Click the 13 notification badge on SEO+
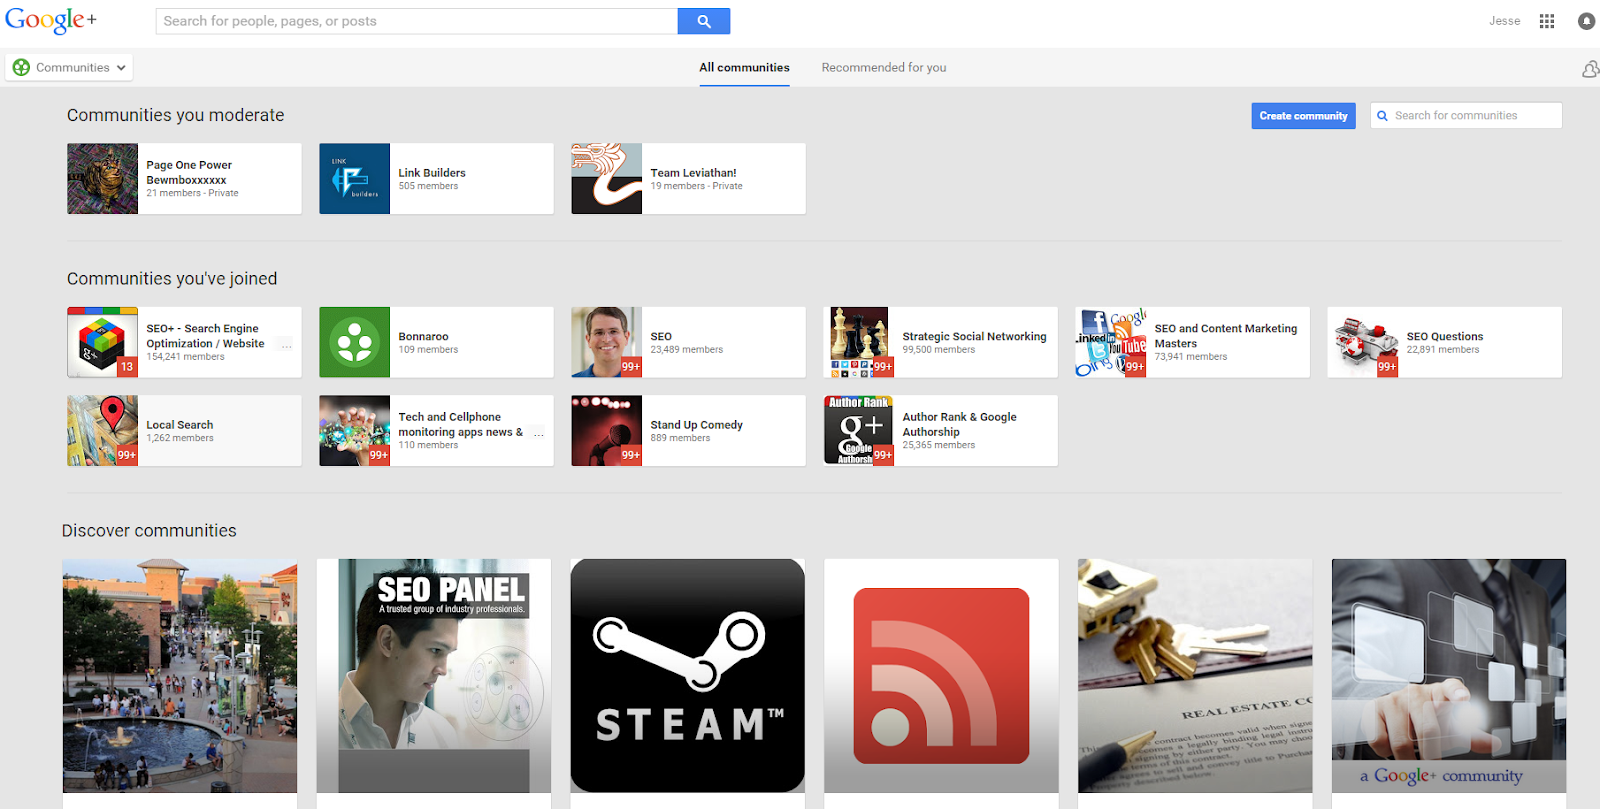 (127, 367)
